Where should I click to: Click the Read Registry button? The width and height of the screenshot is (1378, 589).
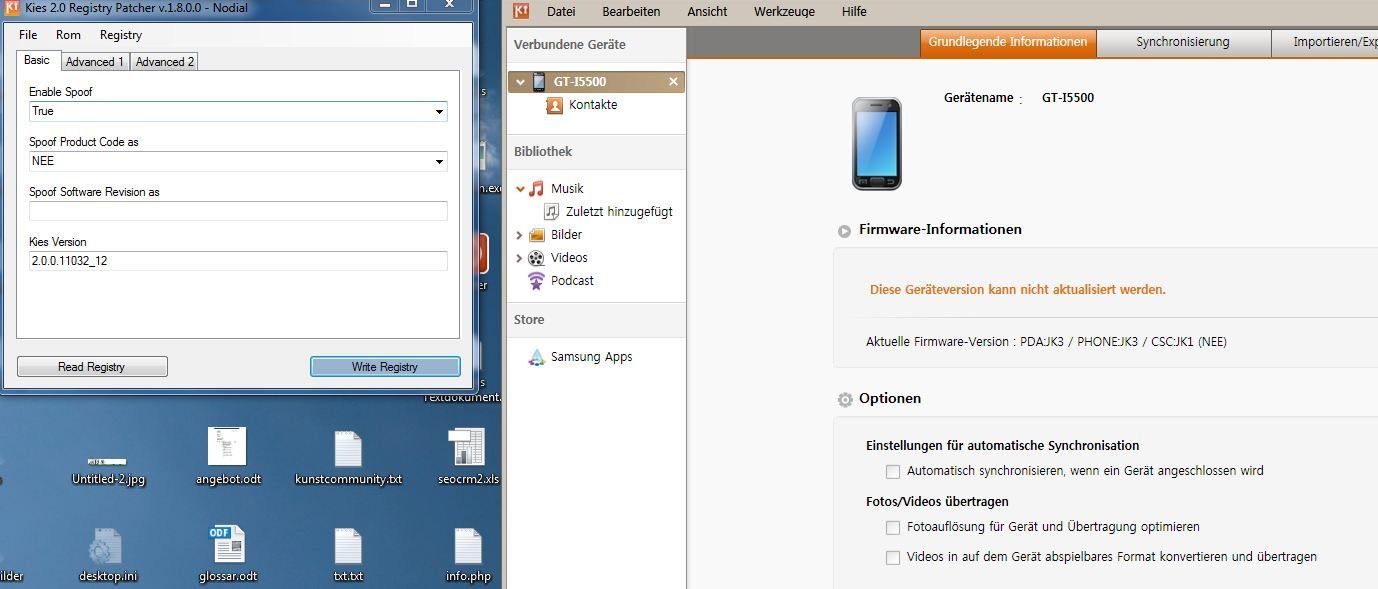[92, 367]
